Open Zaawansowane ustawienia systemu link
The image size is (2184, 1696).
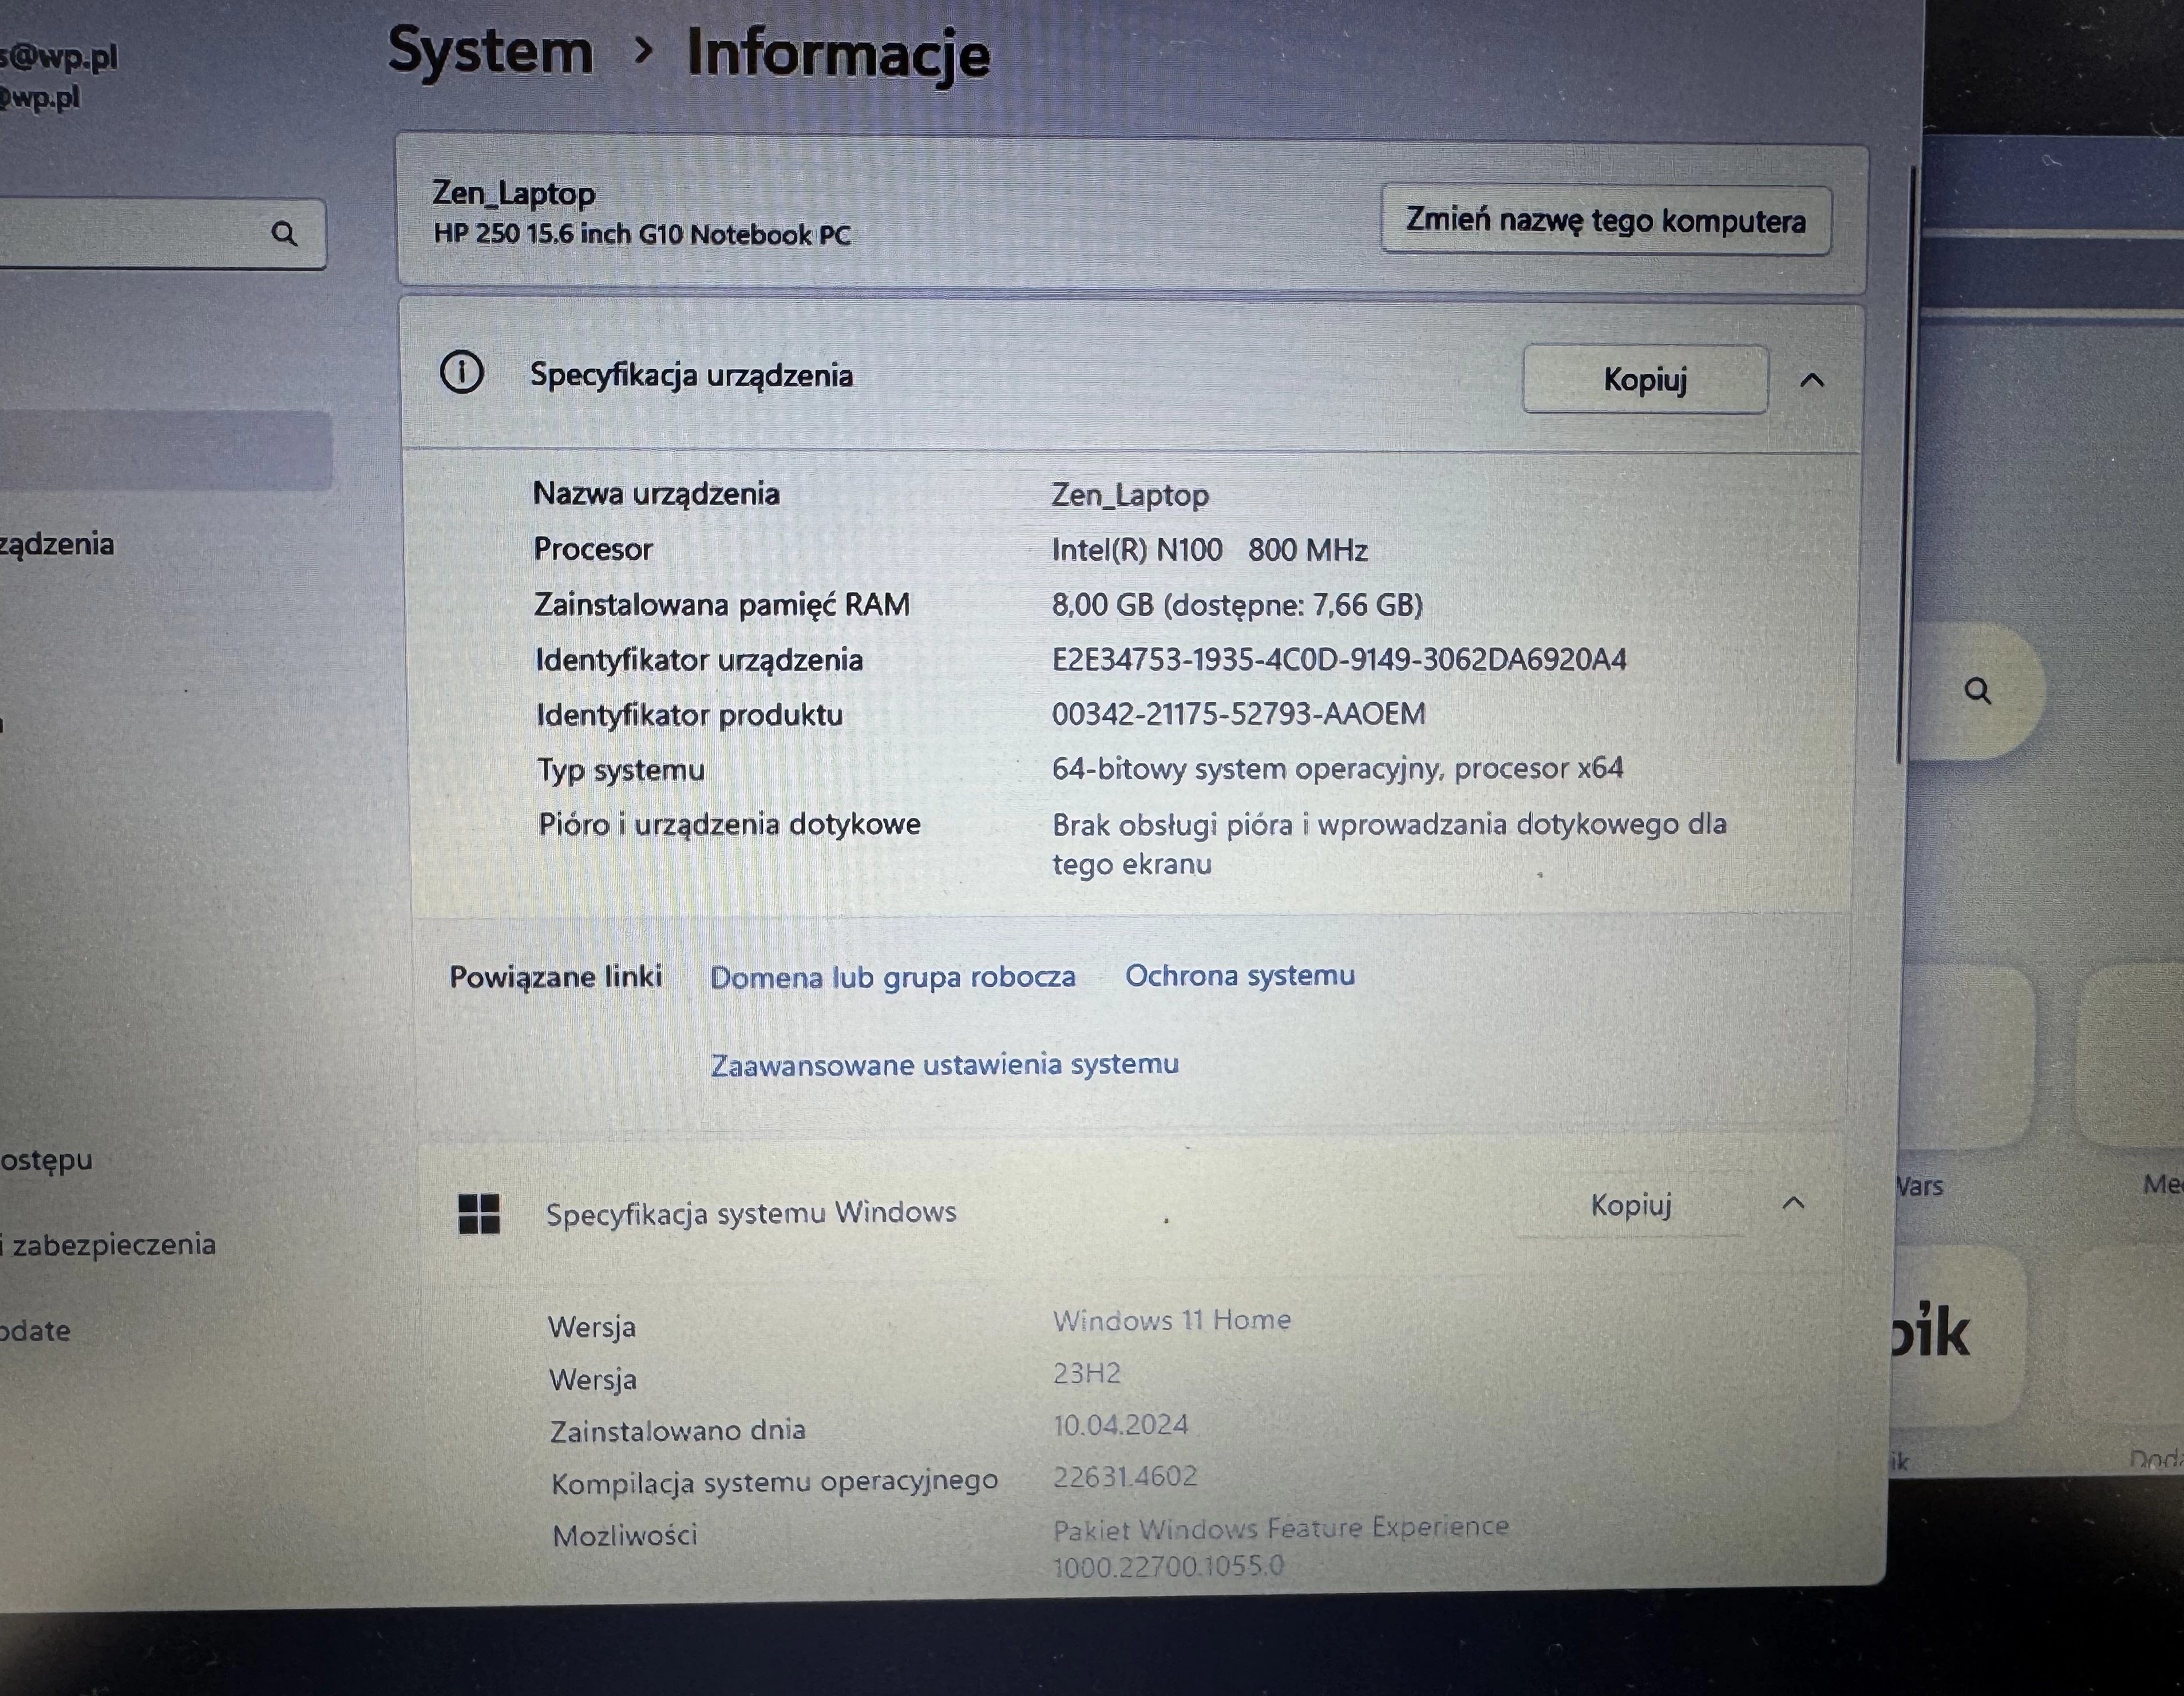coord(945,1064)
